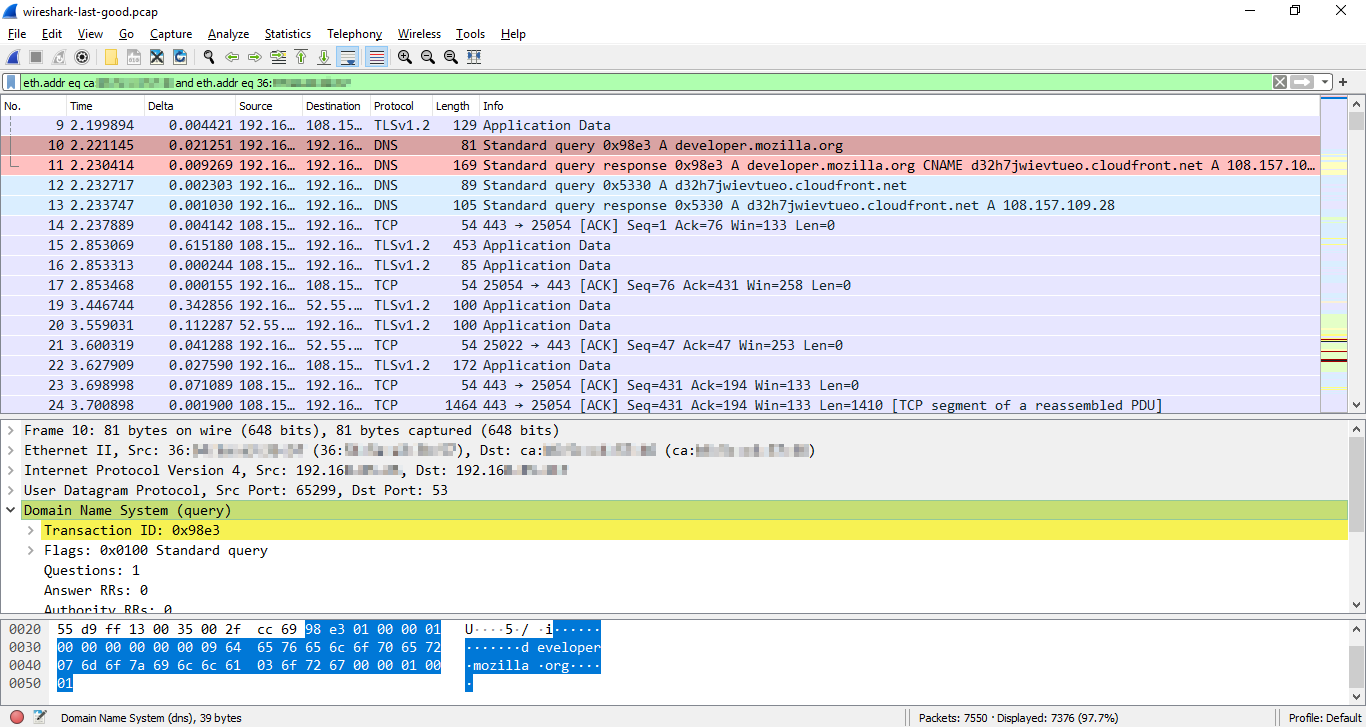Screen dimensions: 1366x727
Task: Sort packets by Protocol column header
Action: click(x=400, y=106)
